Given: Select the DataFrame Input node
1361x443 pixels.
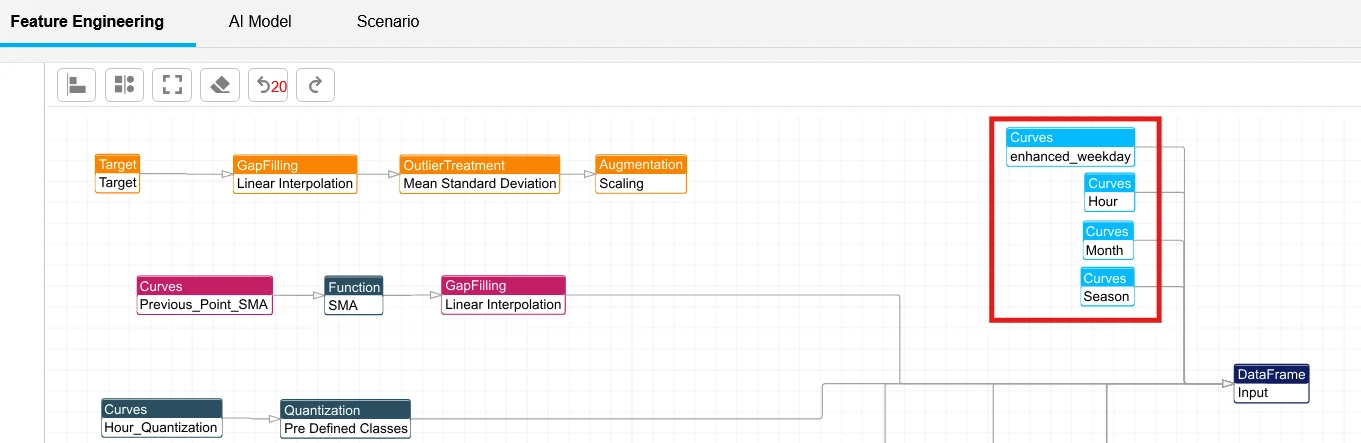Looking at the screenshot, I should tap(1271, 383).
